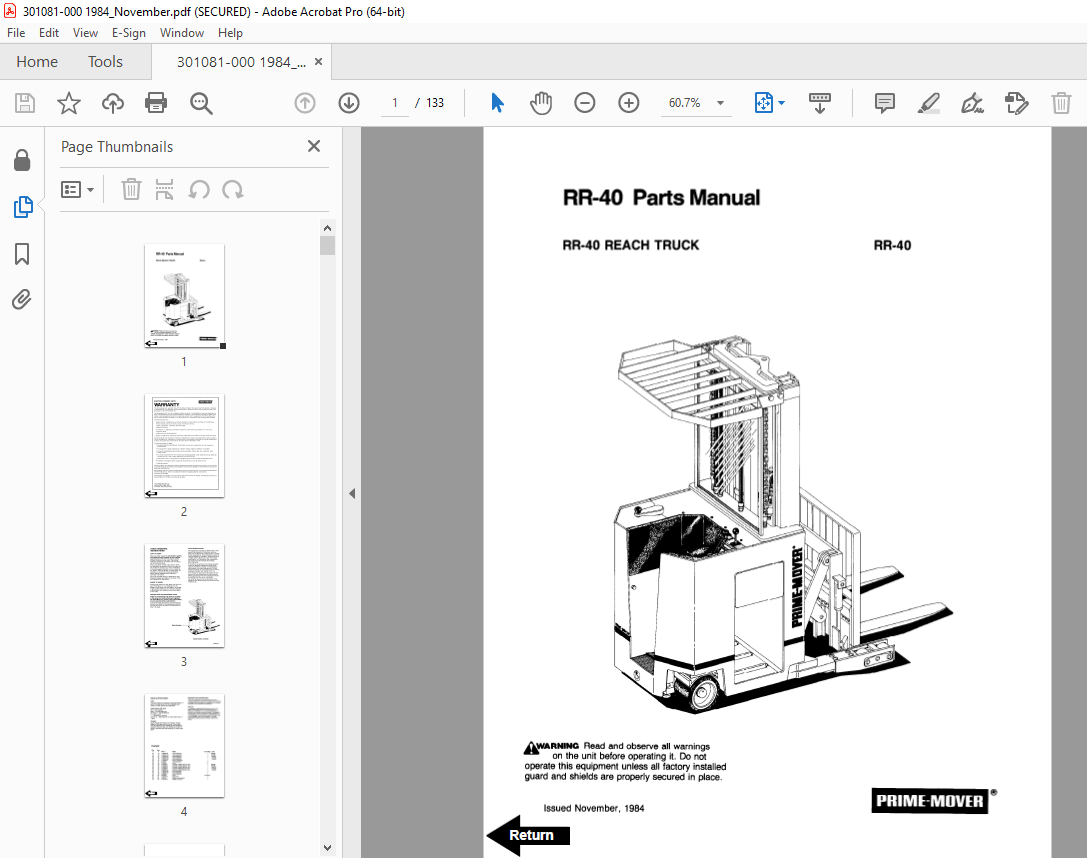Toggle the Page Thumbnails sidebar icon
This screenshot has width=1087, height=858.
22,207
